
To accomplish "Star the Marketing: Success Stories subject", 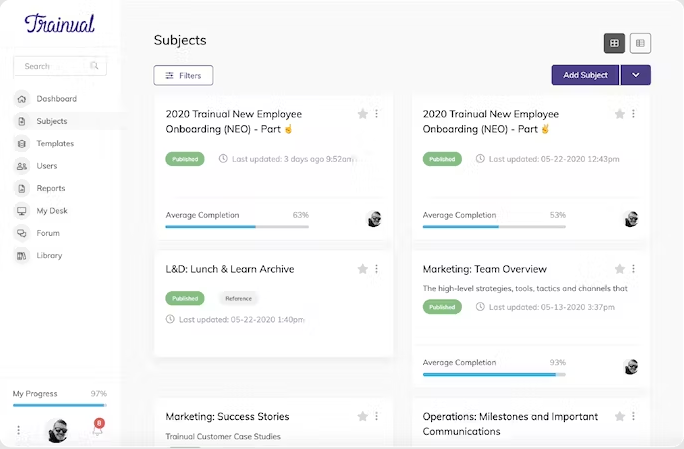I will [363, 416].
